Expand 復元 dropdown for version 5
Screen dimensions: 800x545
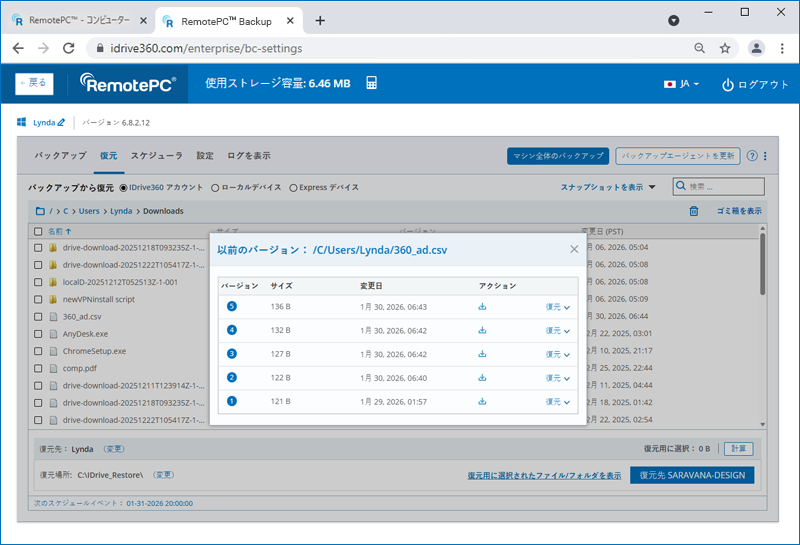(558, 307)
